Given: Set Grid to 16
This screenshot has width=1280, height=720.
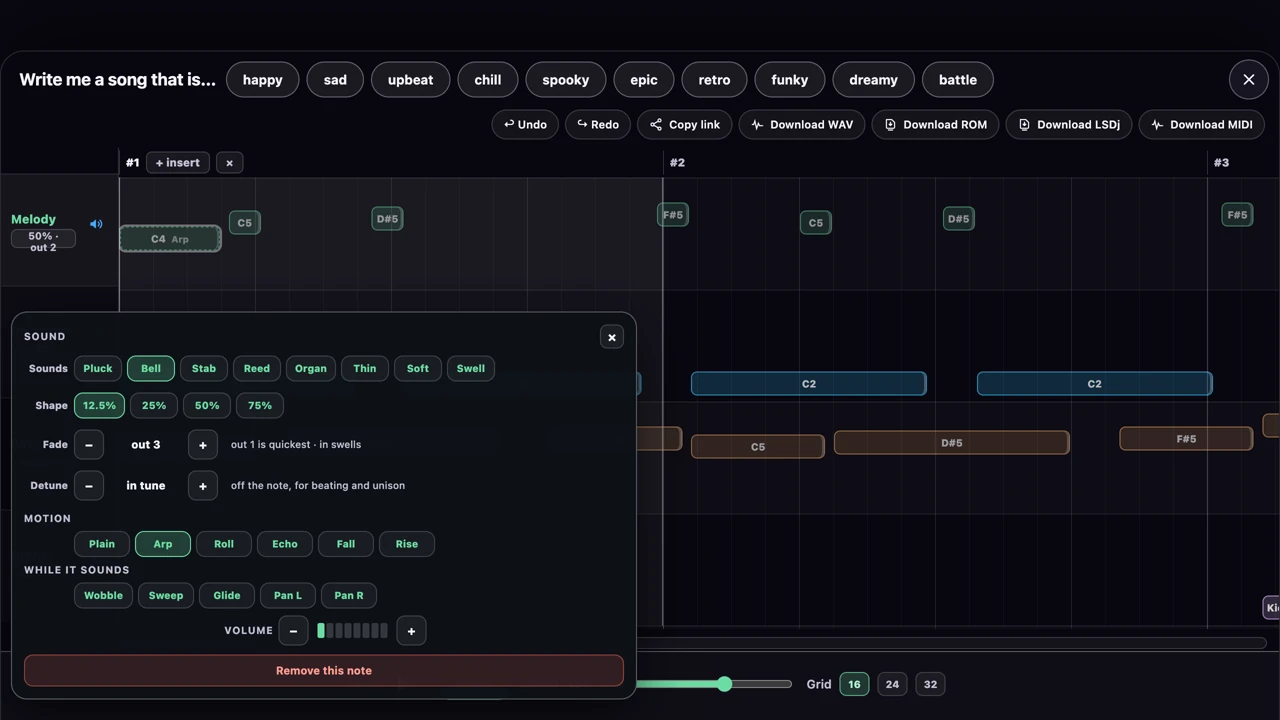Looking at the screenshot, I should click(854, 685).
